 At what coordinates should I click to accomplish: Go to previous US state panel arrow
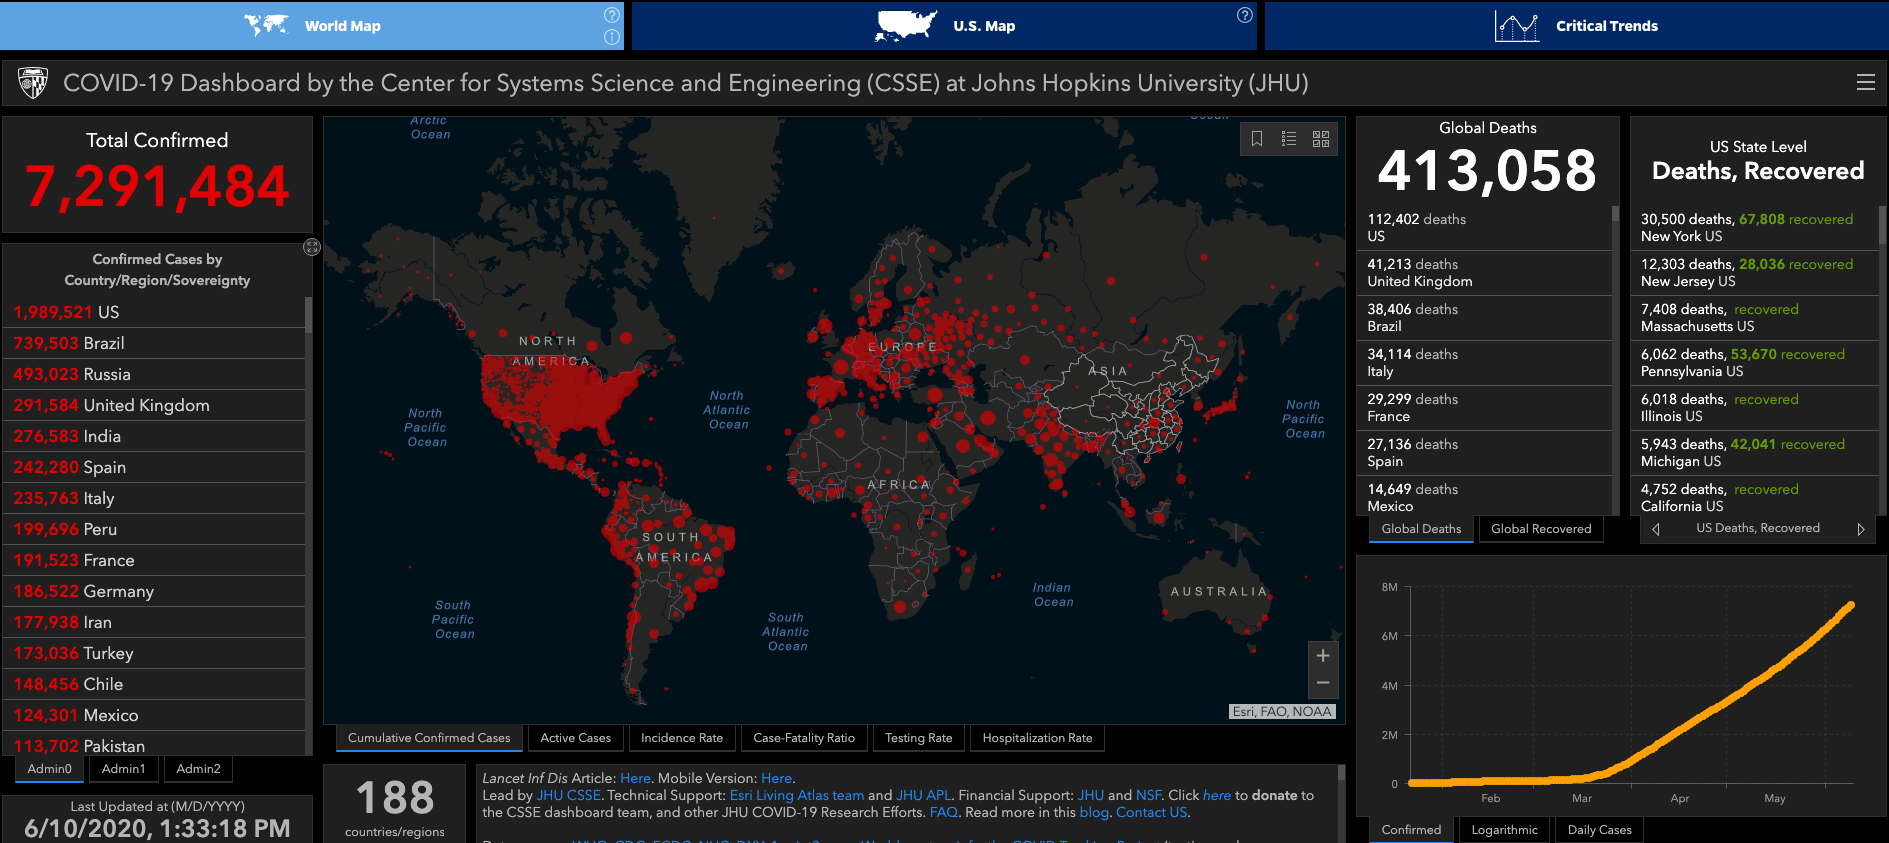(x=1656, y=529)
